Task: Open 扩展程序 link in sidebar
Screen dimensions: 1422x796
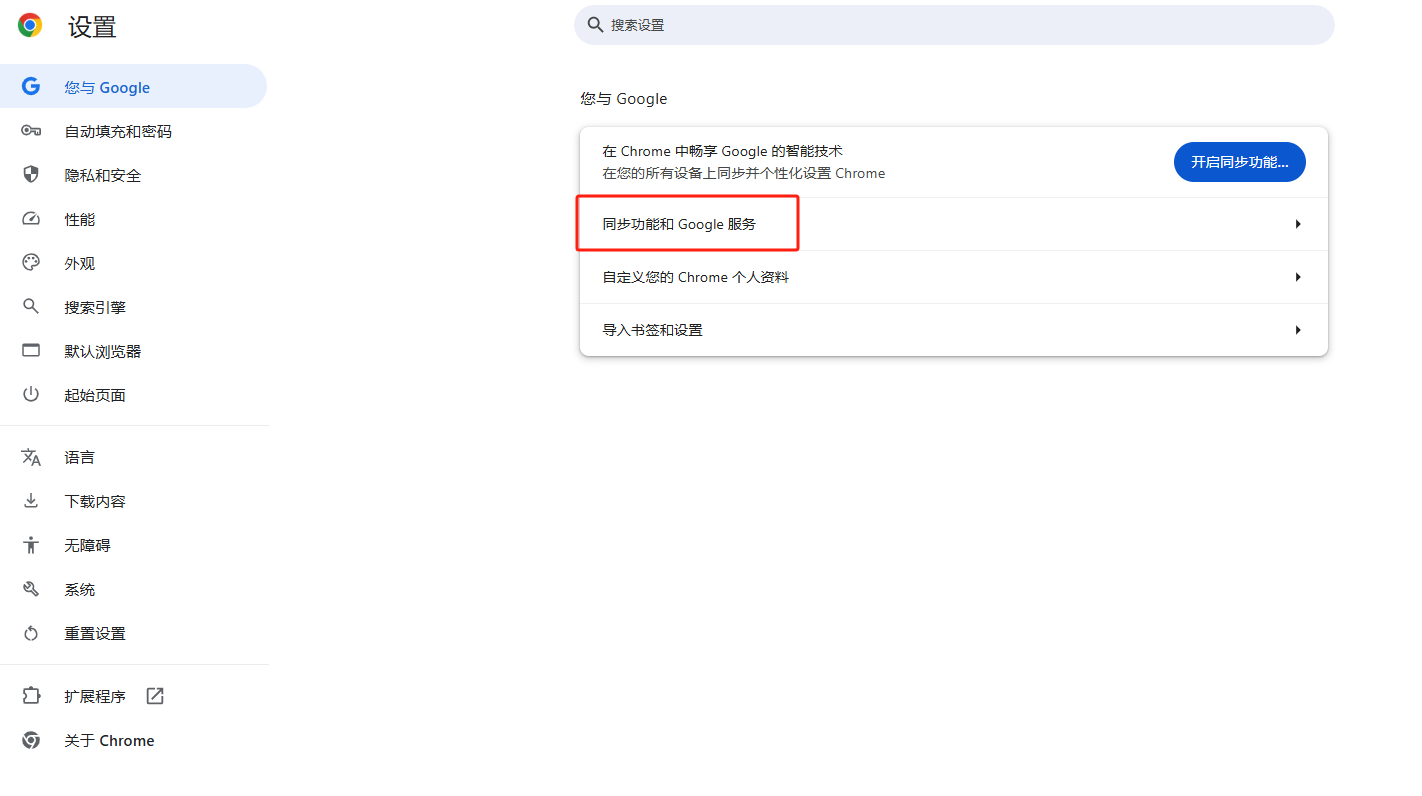Action: pos(133,696)
